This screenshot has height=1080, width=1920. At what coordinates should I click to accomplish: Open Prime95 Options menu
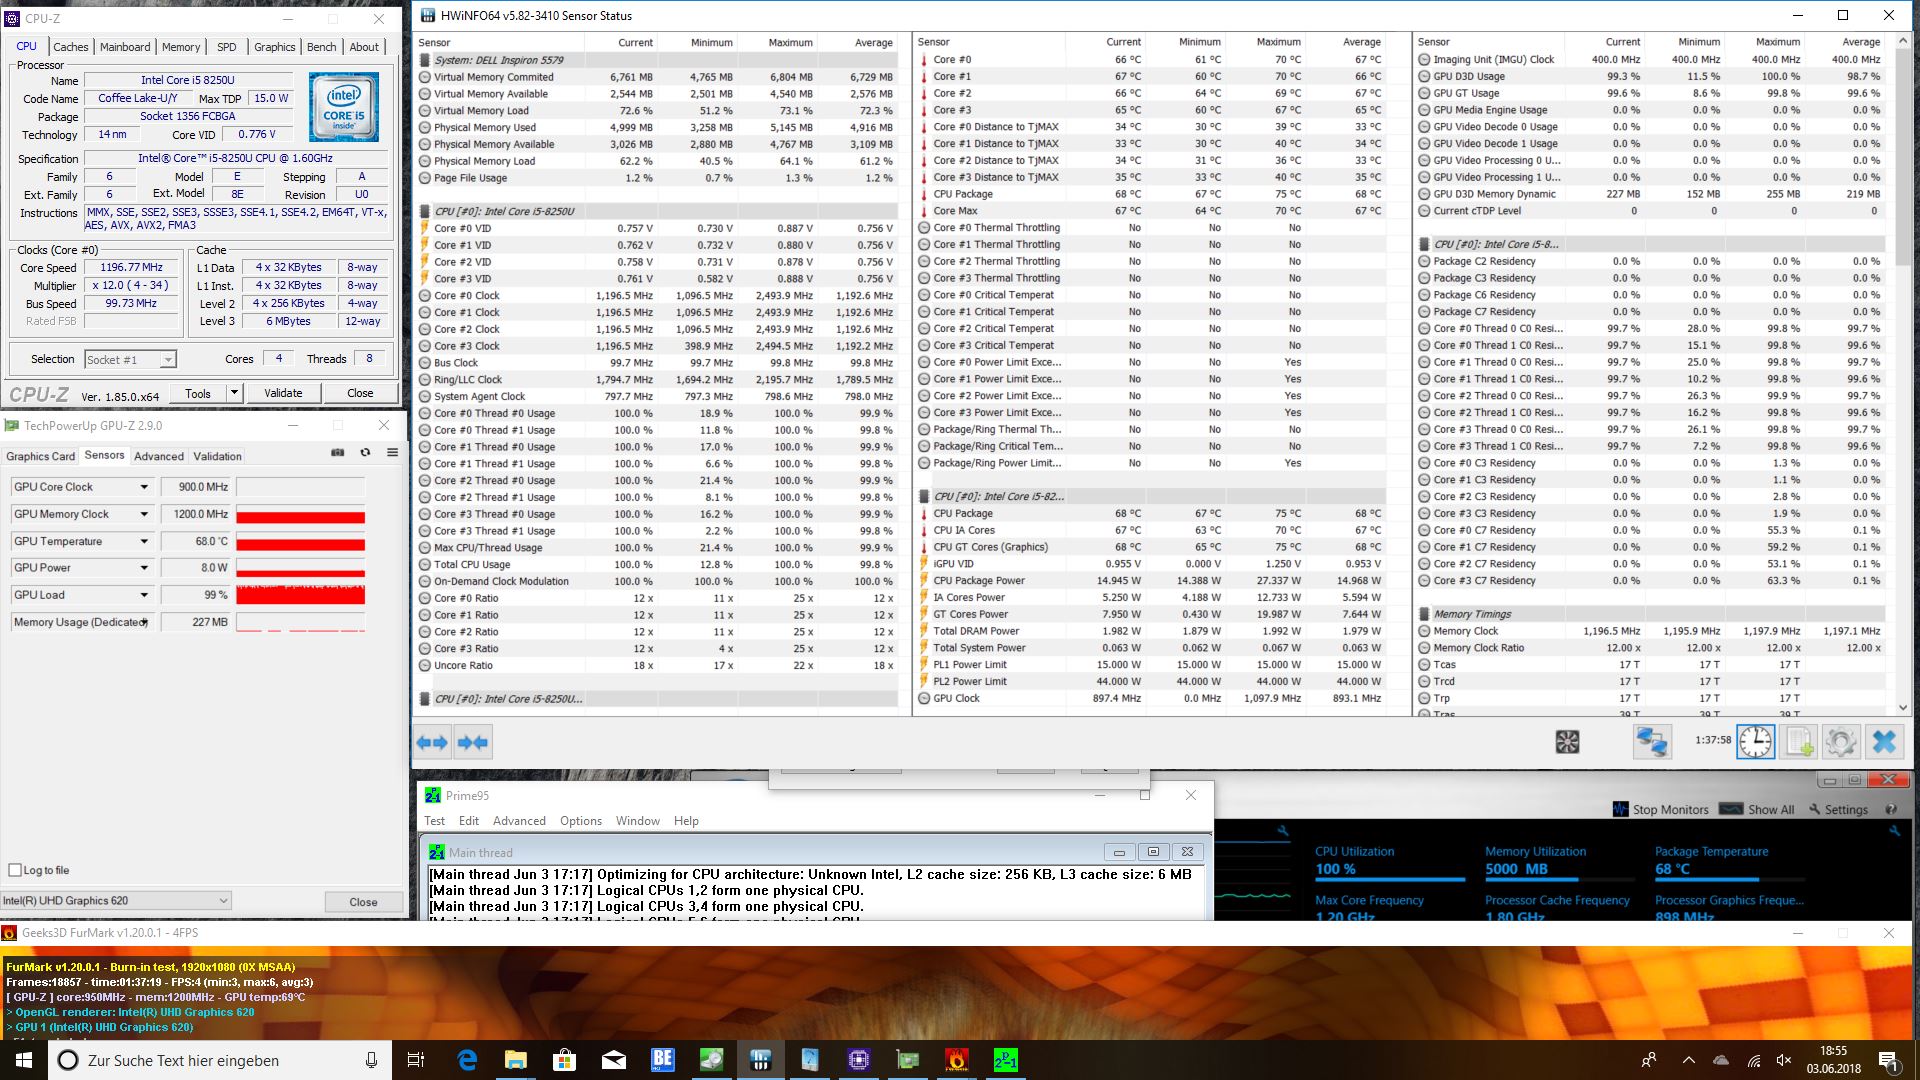[x=581, y=821]
